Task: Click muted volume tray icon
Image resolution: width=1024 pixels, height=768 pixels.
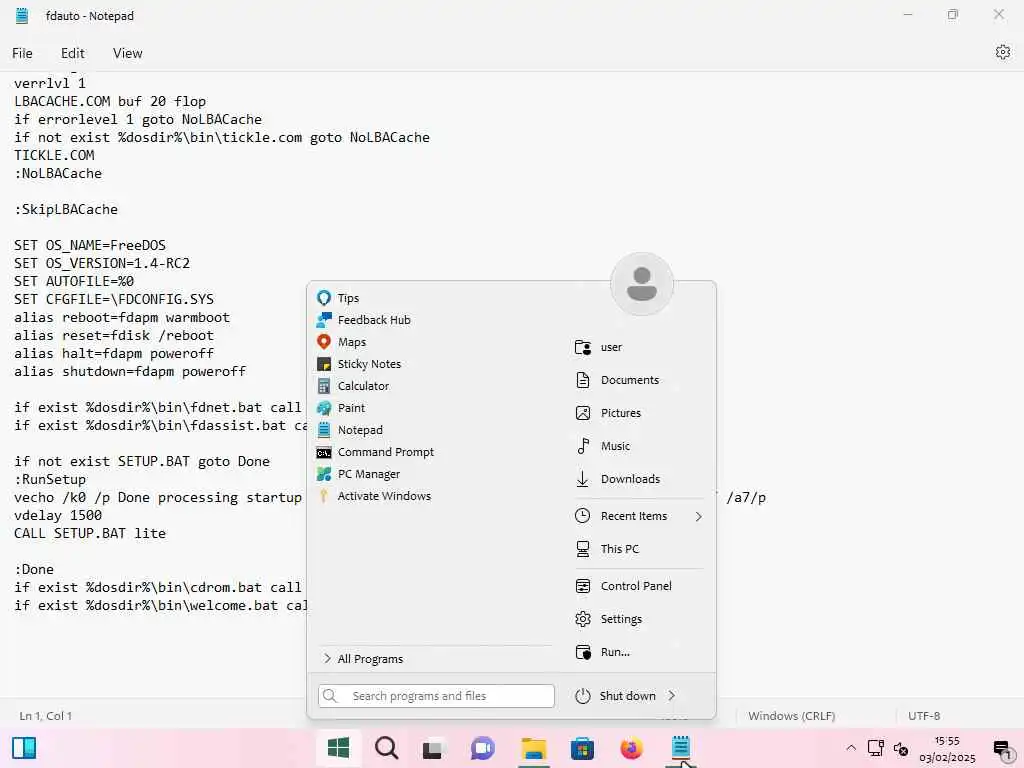Action: click(901, 748)
